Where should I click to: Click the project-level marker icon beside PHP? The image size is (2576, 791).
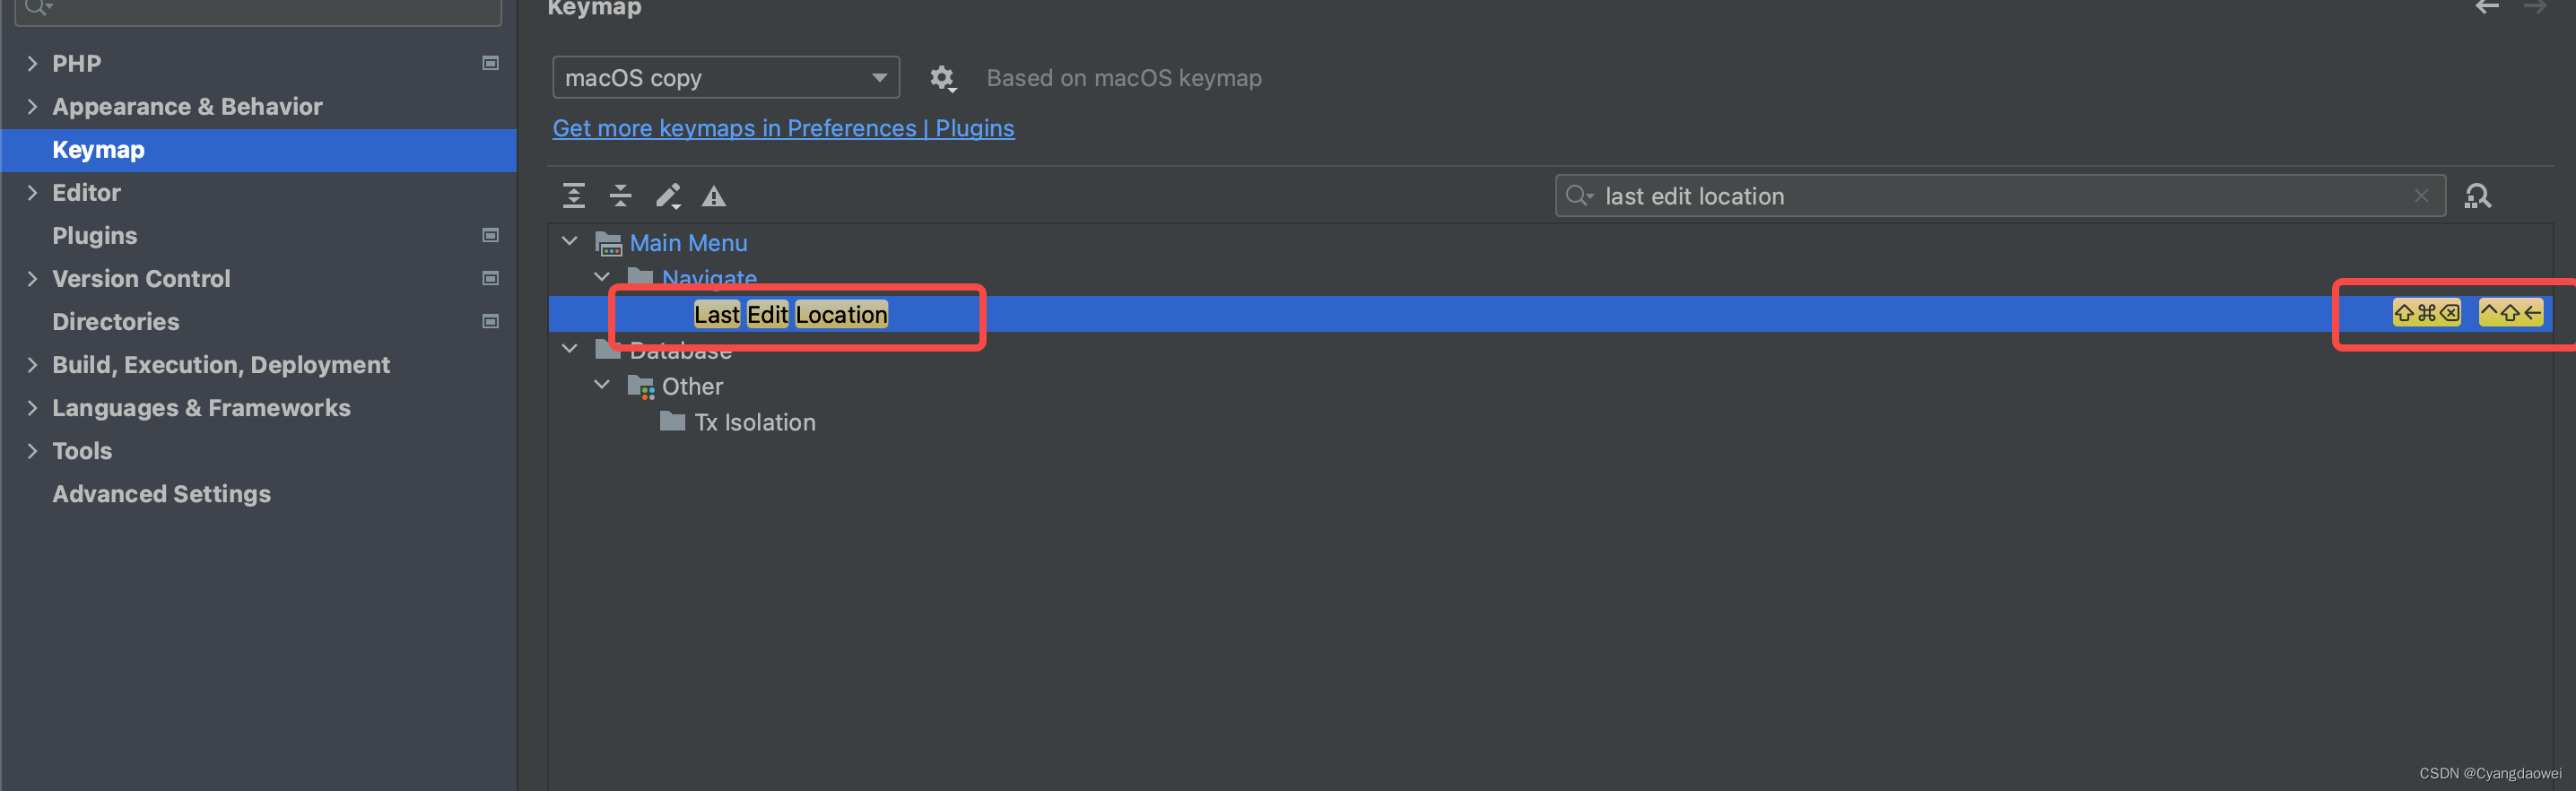490,63
